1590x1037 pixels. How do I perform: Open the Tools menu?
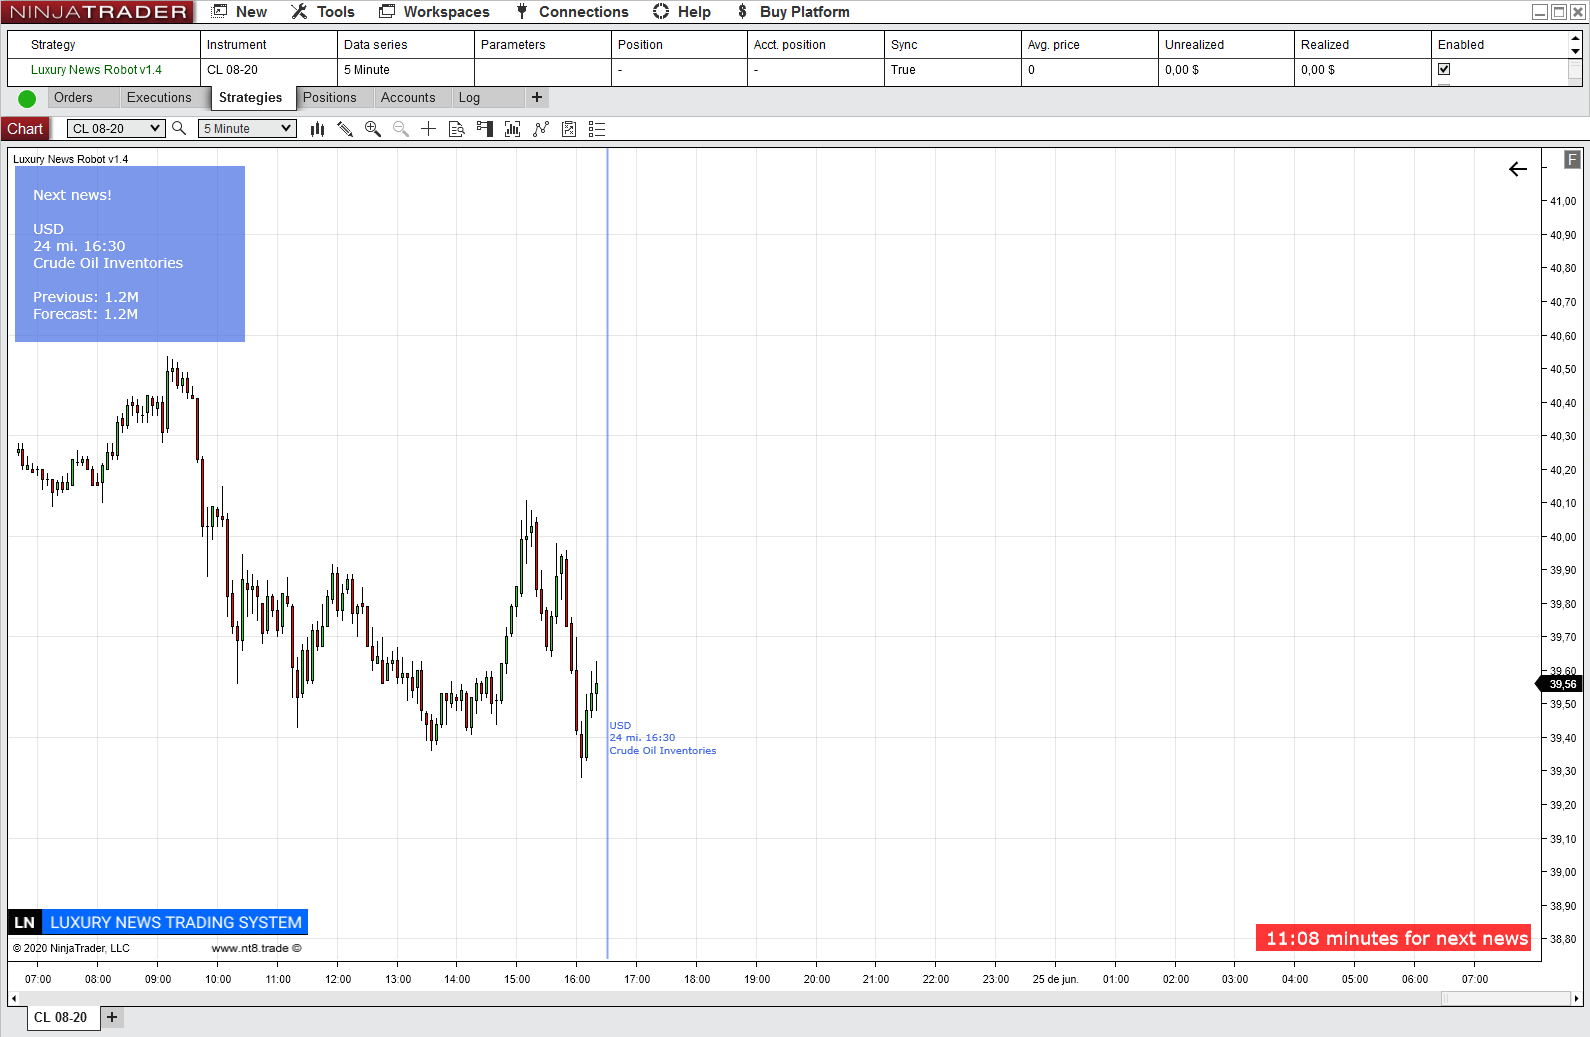click(x=323, y=12)
